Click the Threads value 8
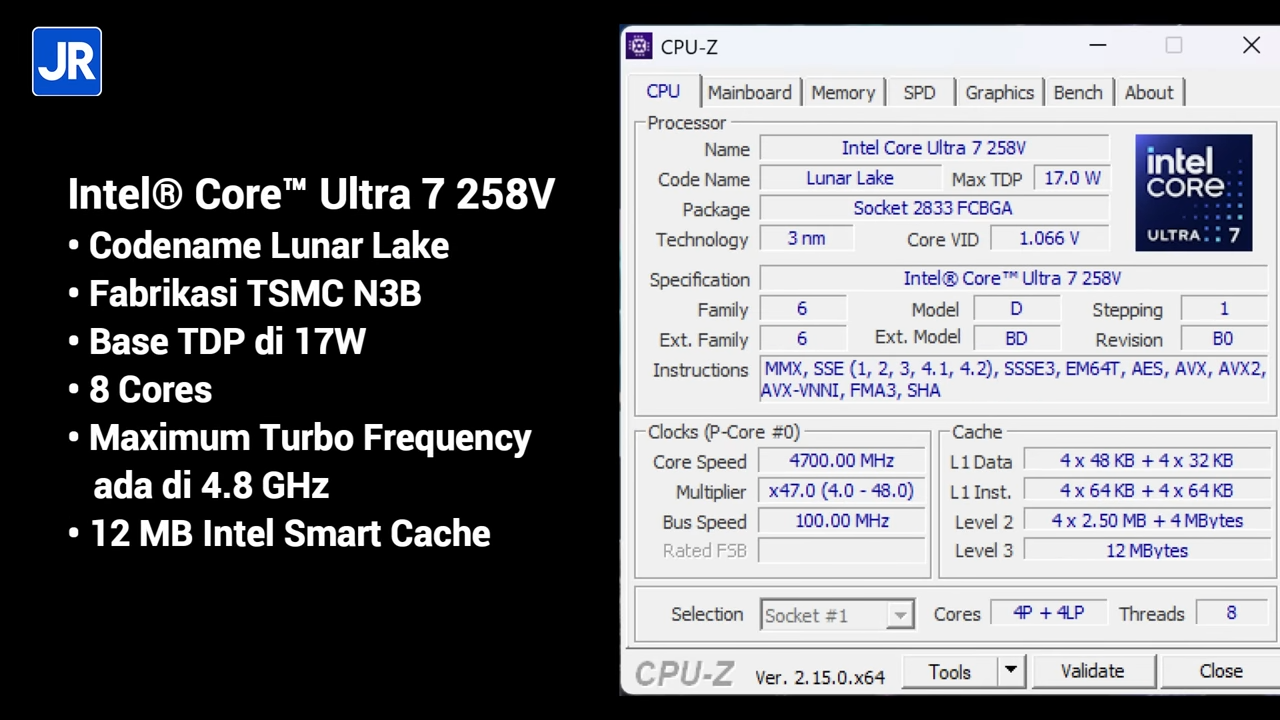Screen dimensions: 1280x720 (x=1232, y=613)
